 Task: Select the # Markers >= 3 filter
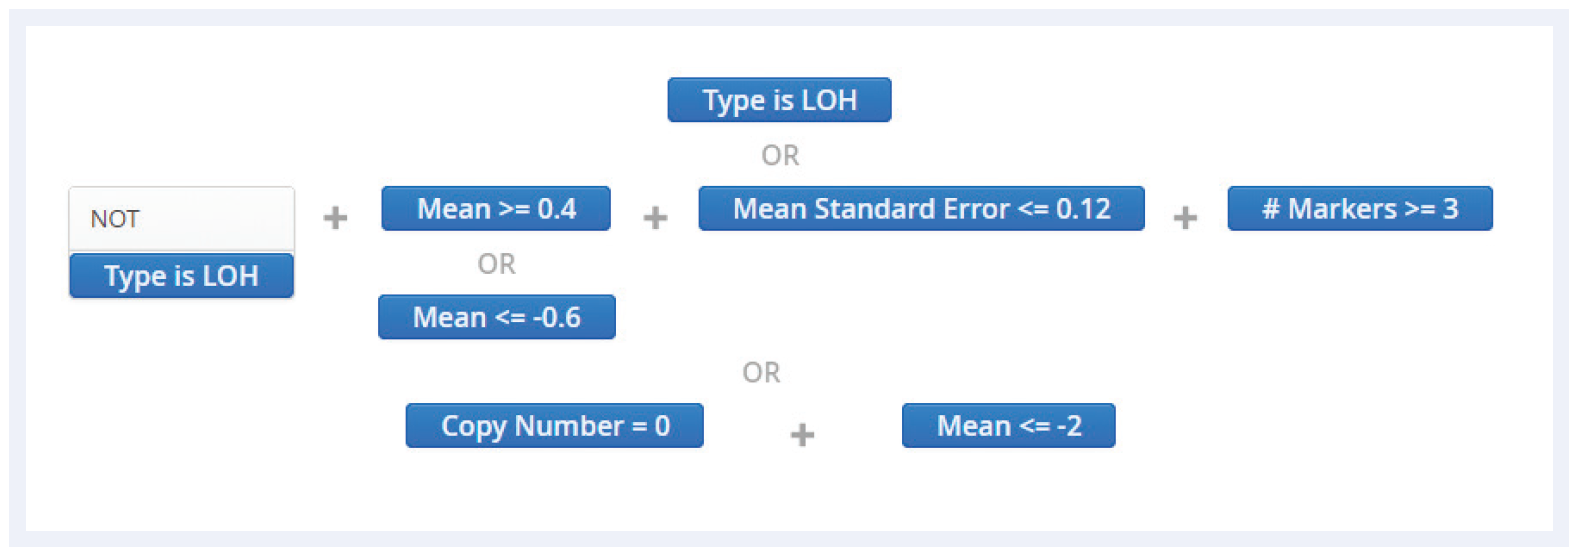pyautogui.click(x=1360, y=208)
